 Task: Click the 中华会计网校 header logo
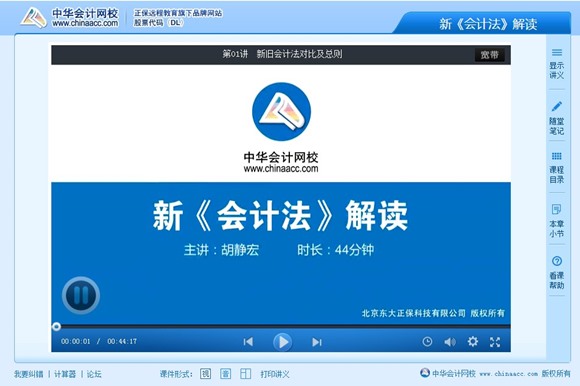point(70,17)
